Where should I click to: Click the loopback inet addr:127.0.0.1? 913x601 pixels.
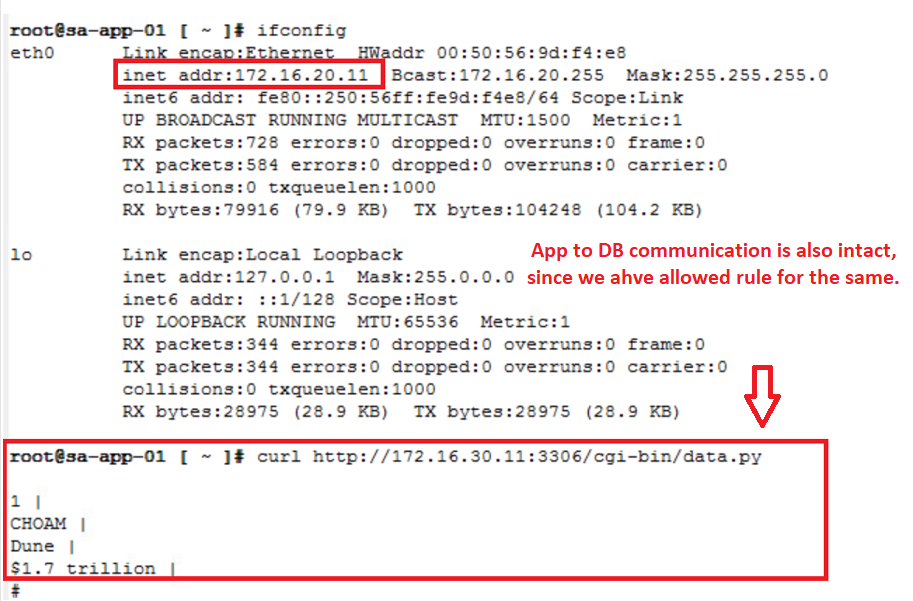click(228, 277)
